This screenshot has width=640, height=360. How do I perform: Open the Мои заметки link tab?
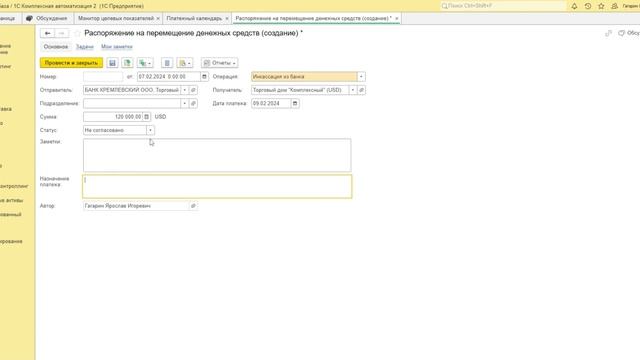(117, 47)
